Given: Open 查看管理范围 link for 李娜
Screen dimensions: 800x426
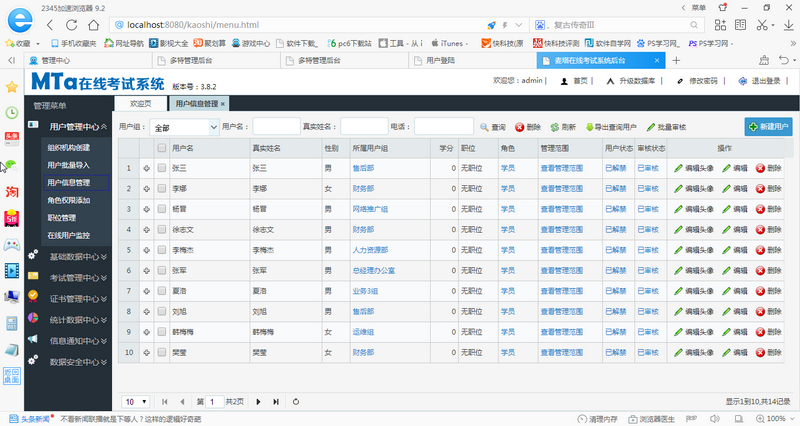Looking at the screenshot, I should click(x=562, y=188).
